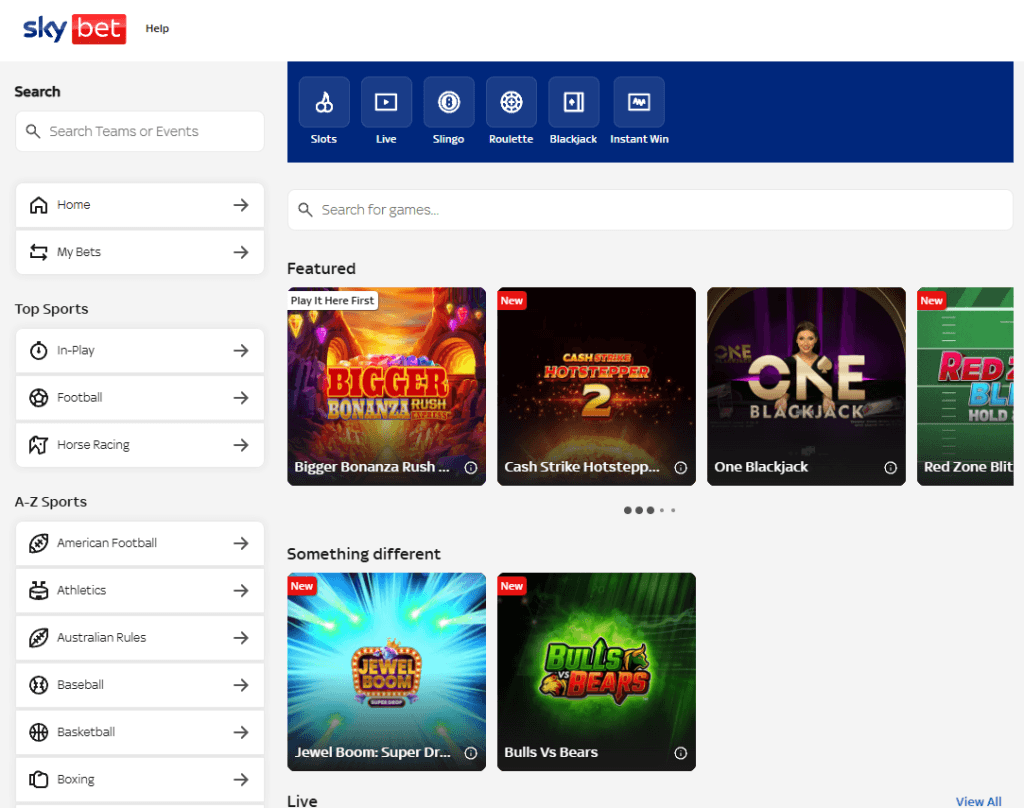Image resolution: width=1024 pixels, height=808 pixels.
Task: Expand Home with its arrow
Action: [x=241, y=205]
